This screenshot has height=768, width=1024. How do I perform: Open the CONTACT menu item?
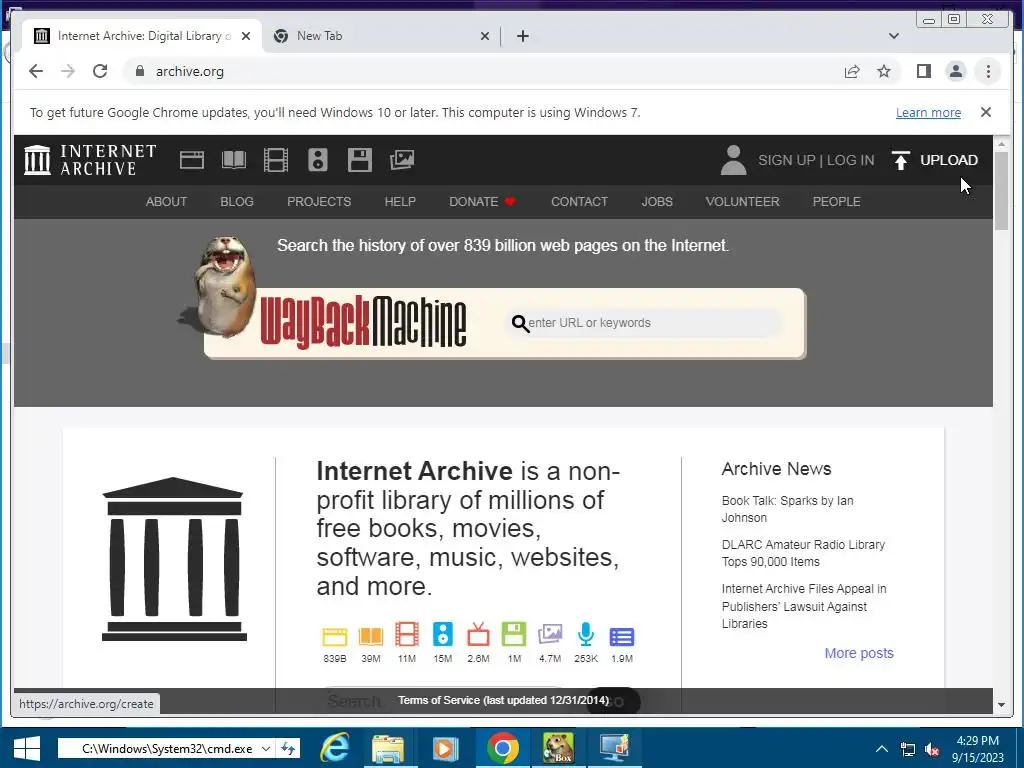coord(579,202)
